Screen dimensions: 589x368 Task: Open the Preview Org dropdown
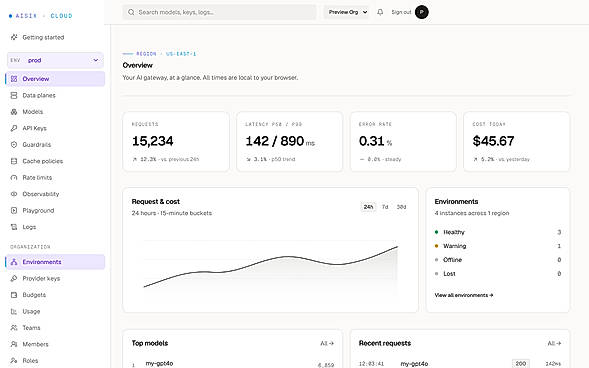(346, 12)
